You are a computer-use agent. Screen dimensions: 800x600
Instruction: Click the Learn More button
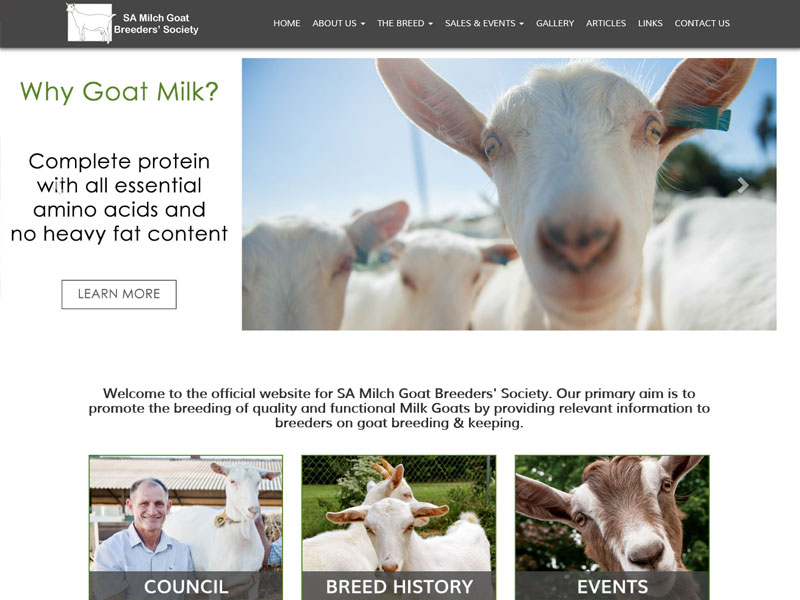pos(119,294)
